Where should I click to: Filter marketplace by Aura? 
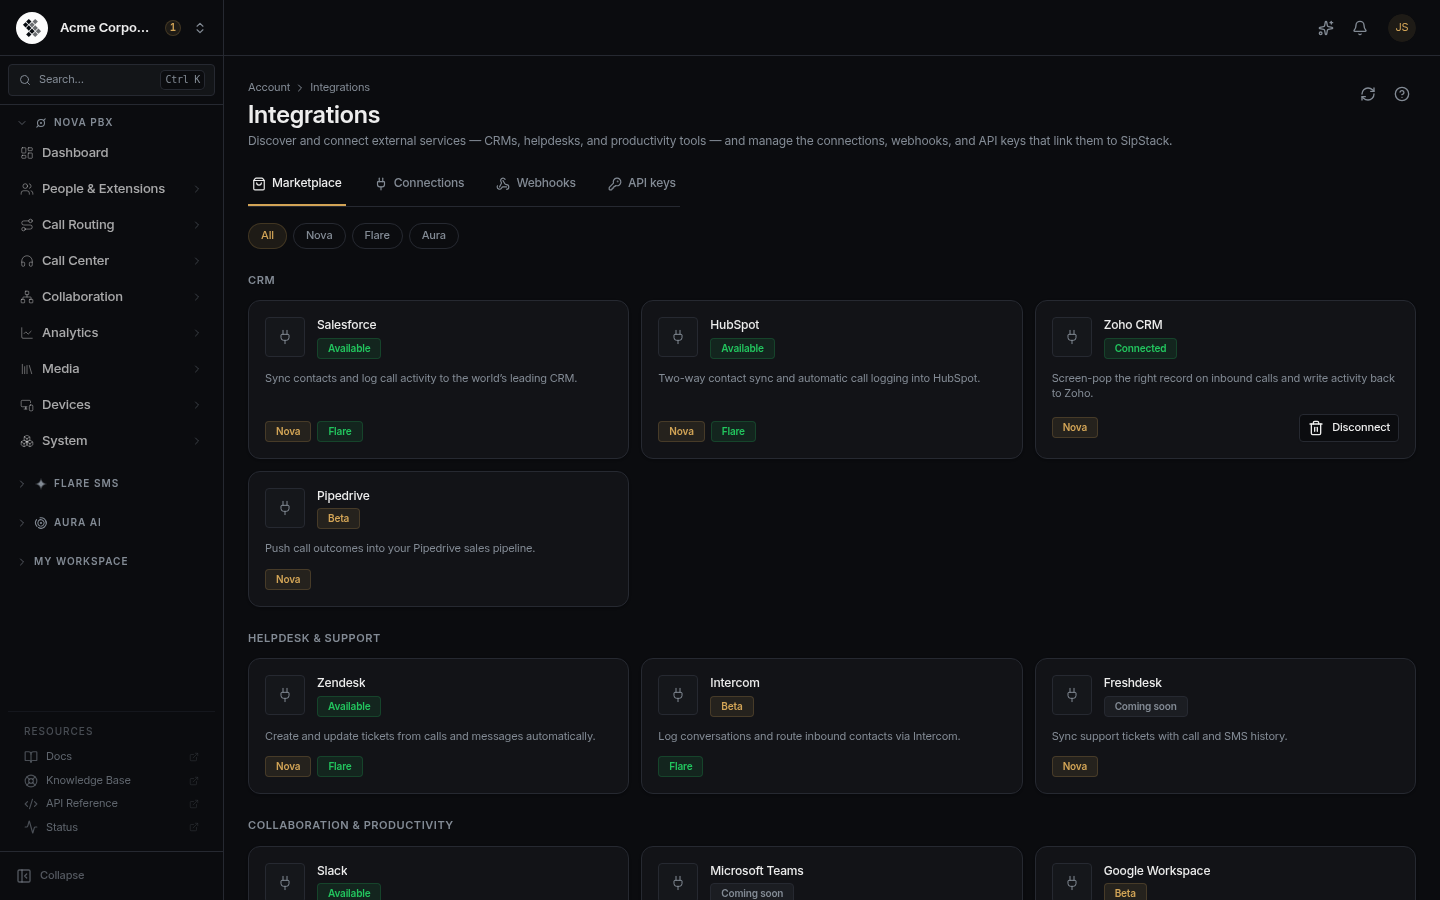pos(434,236)
